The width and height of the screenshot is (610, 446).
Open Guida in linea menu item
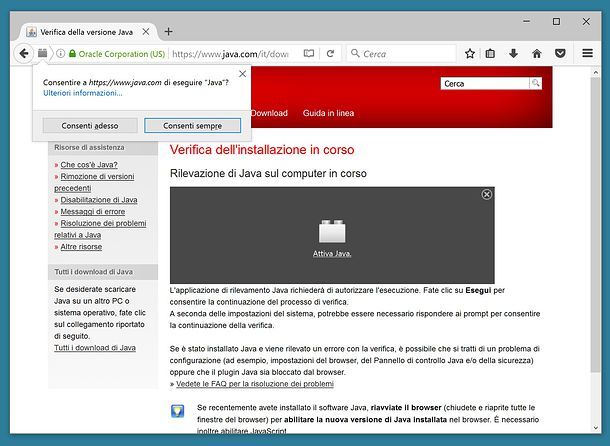(x=328, y=113)
